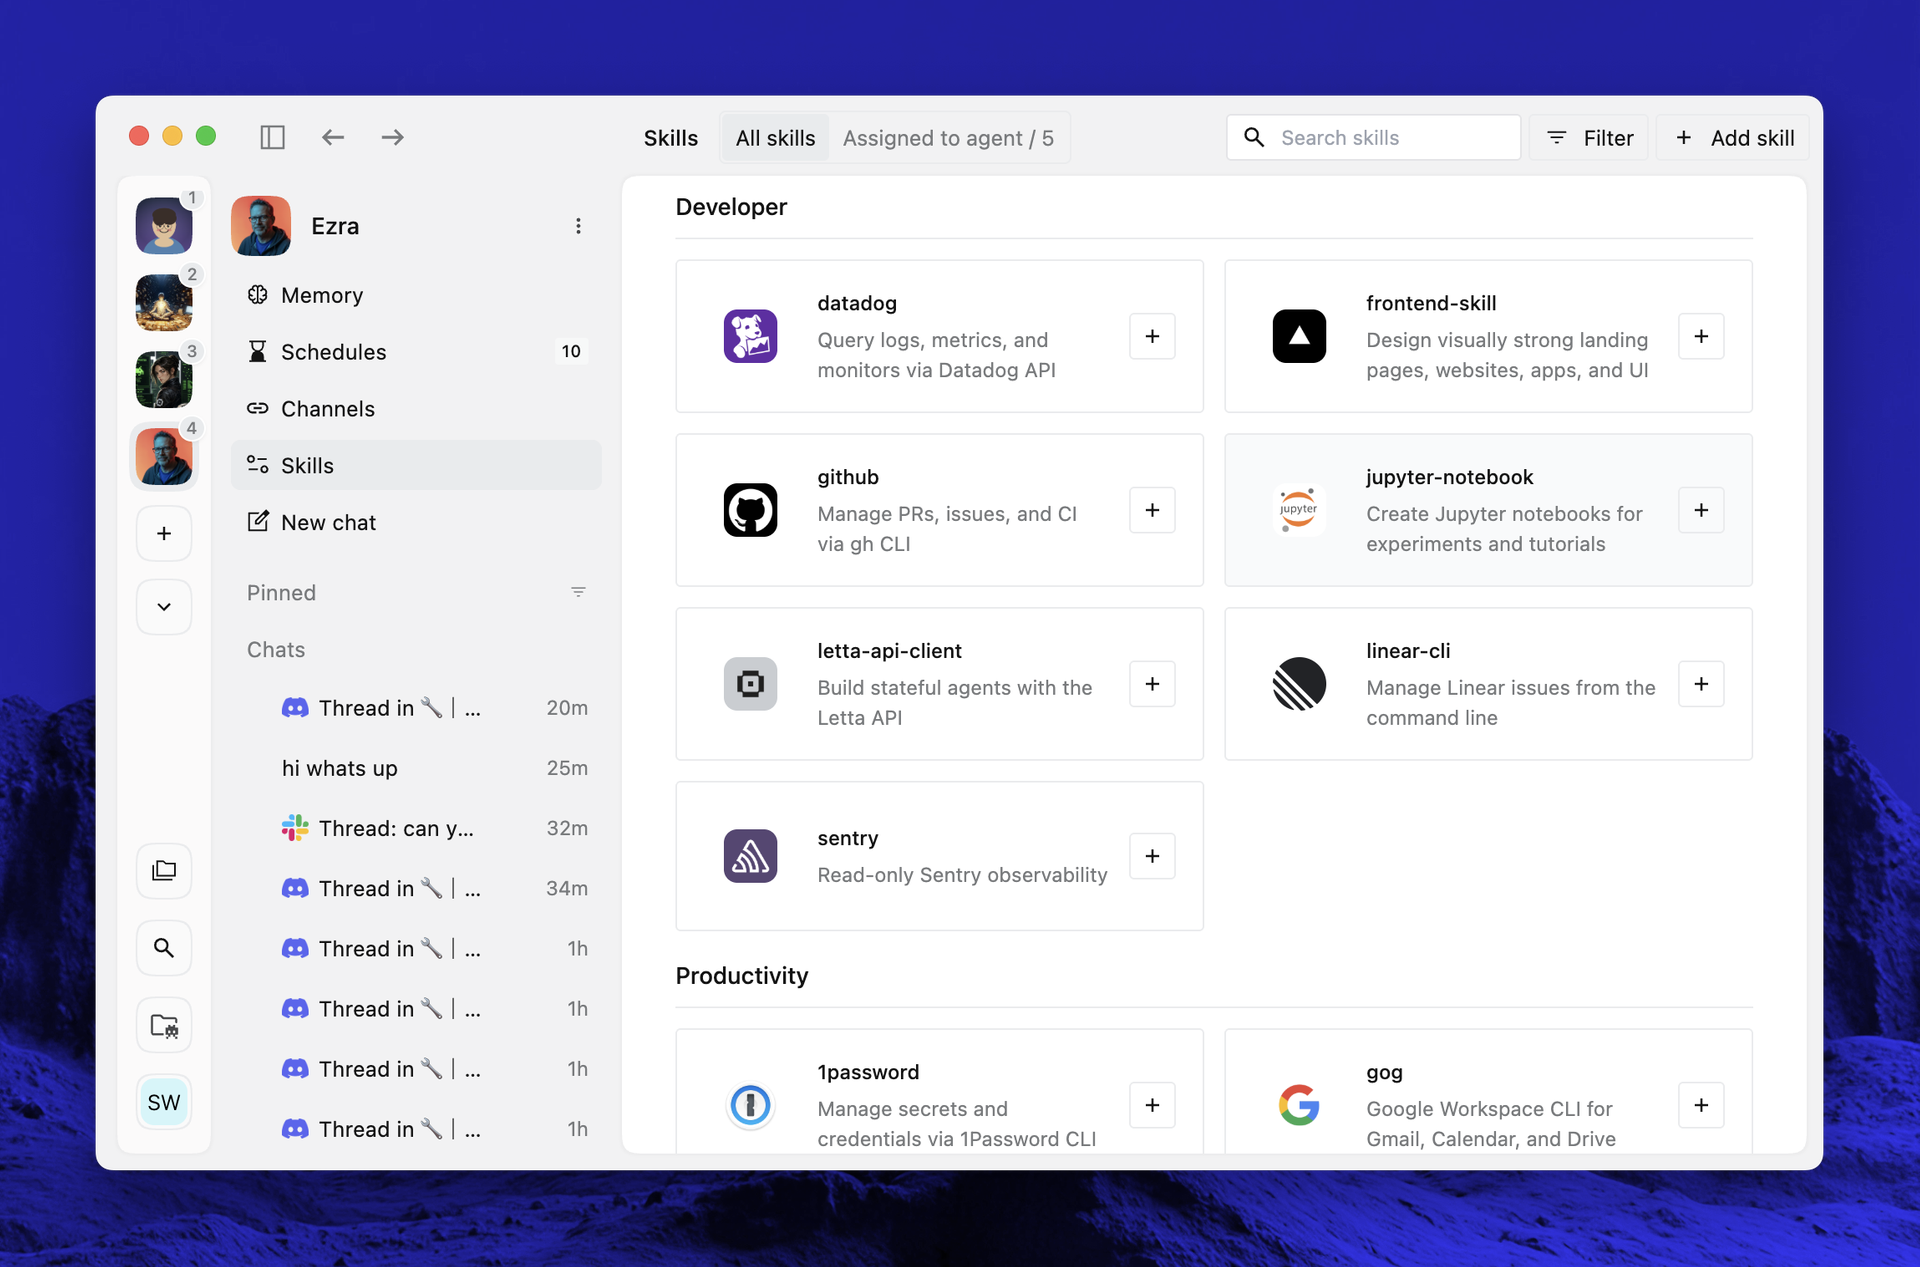Go forward with the right arrow
The image size is (1920, 1267).
click(x=393, y=137)
